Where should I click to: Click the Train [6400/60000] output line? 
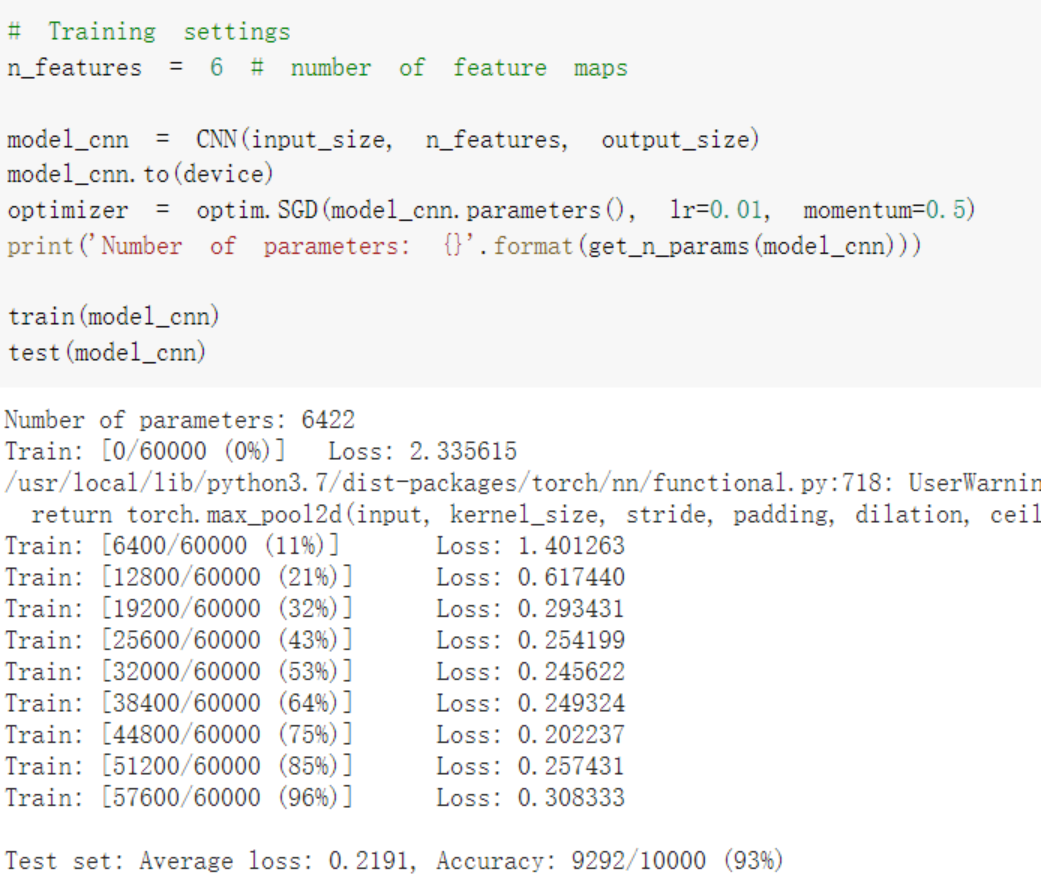click(314, 546)
